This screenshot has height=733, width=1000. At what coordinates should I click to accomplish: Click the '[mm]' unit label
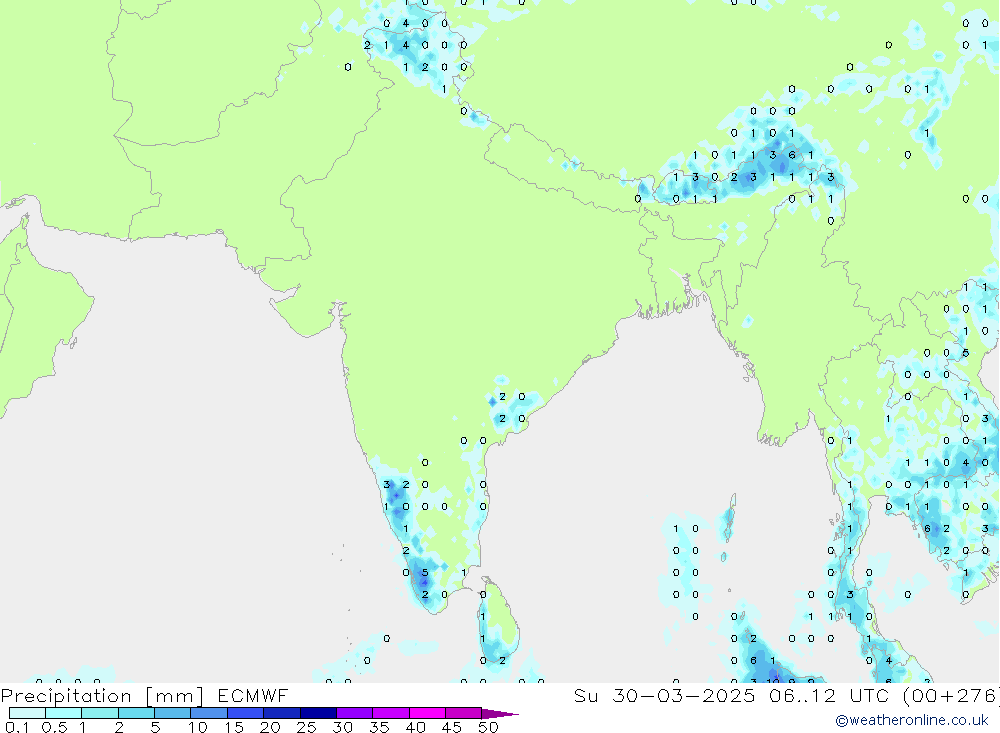pyautogui.click(x=174, y=696)
